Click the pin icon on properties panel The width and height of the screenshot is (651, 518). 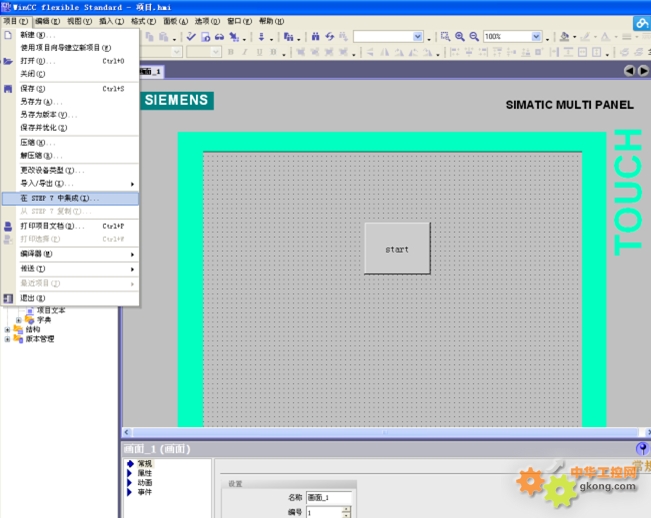tap(642, 448)
